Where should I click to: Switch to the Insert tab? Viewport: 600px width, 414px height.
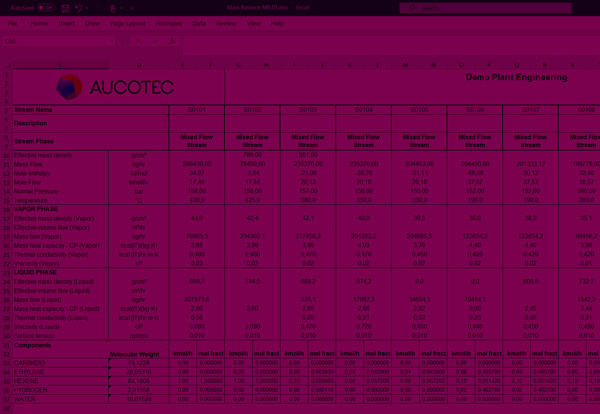tap(66, 23)
